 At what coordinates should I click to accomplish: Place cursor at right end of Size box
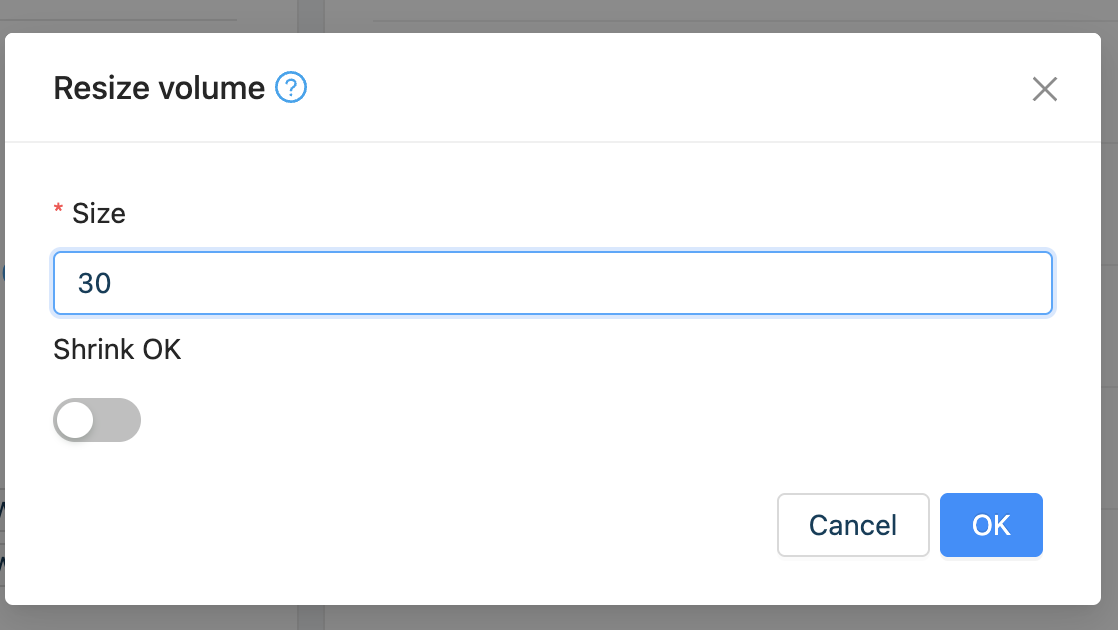(1027, 283)
